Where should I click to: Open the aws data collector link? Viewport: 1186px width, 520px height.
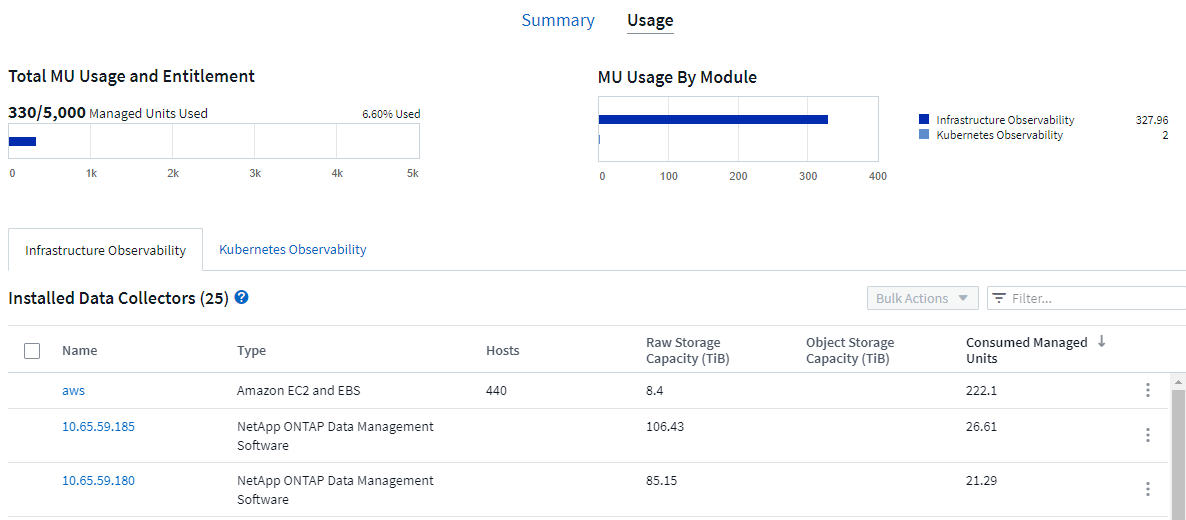click(73, 391)
